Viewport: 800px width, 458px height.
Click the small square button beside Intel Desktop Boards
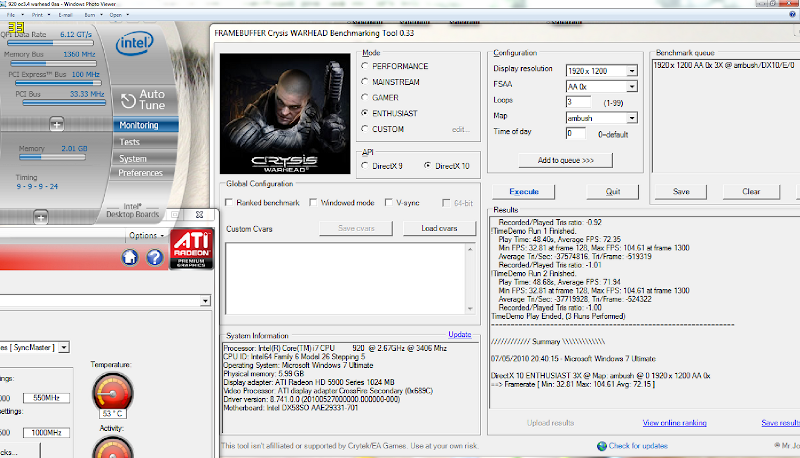[175, 215]
